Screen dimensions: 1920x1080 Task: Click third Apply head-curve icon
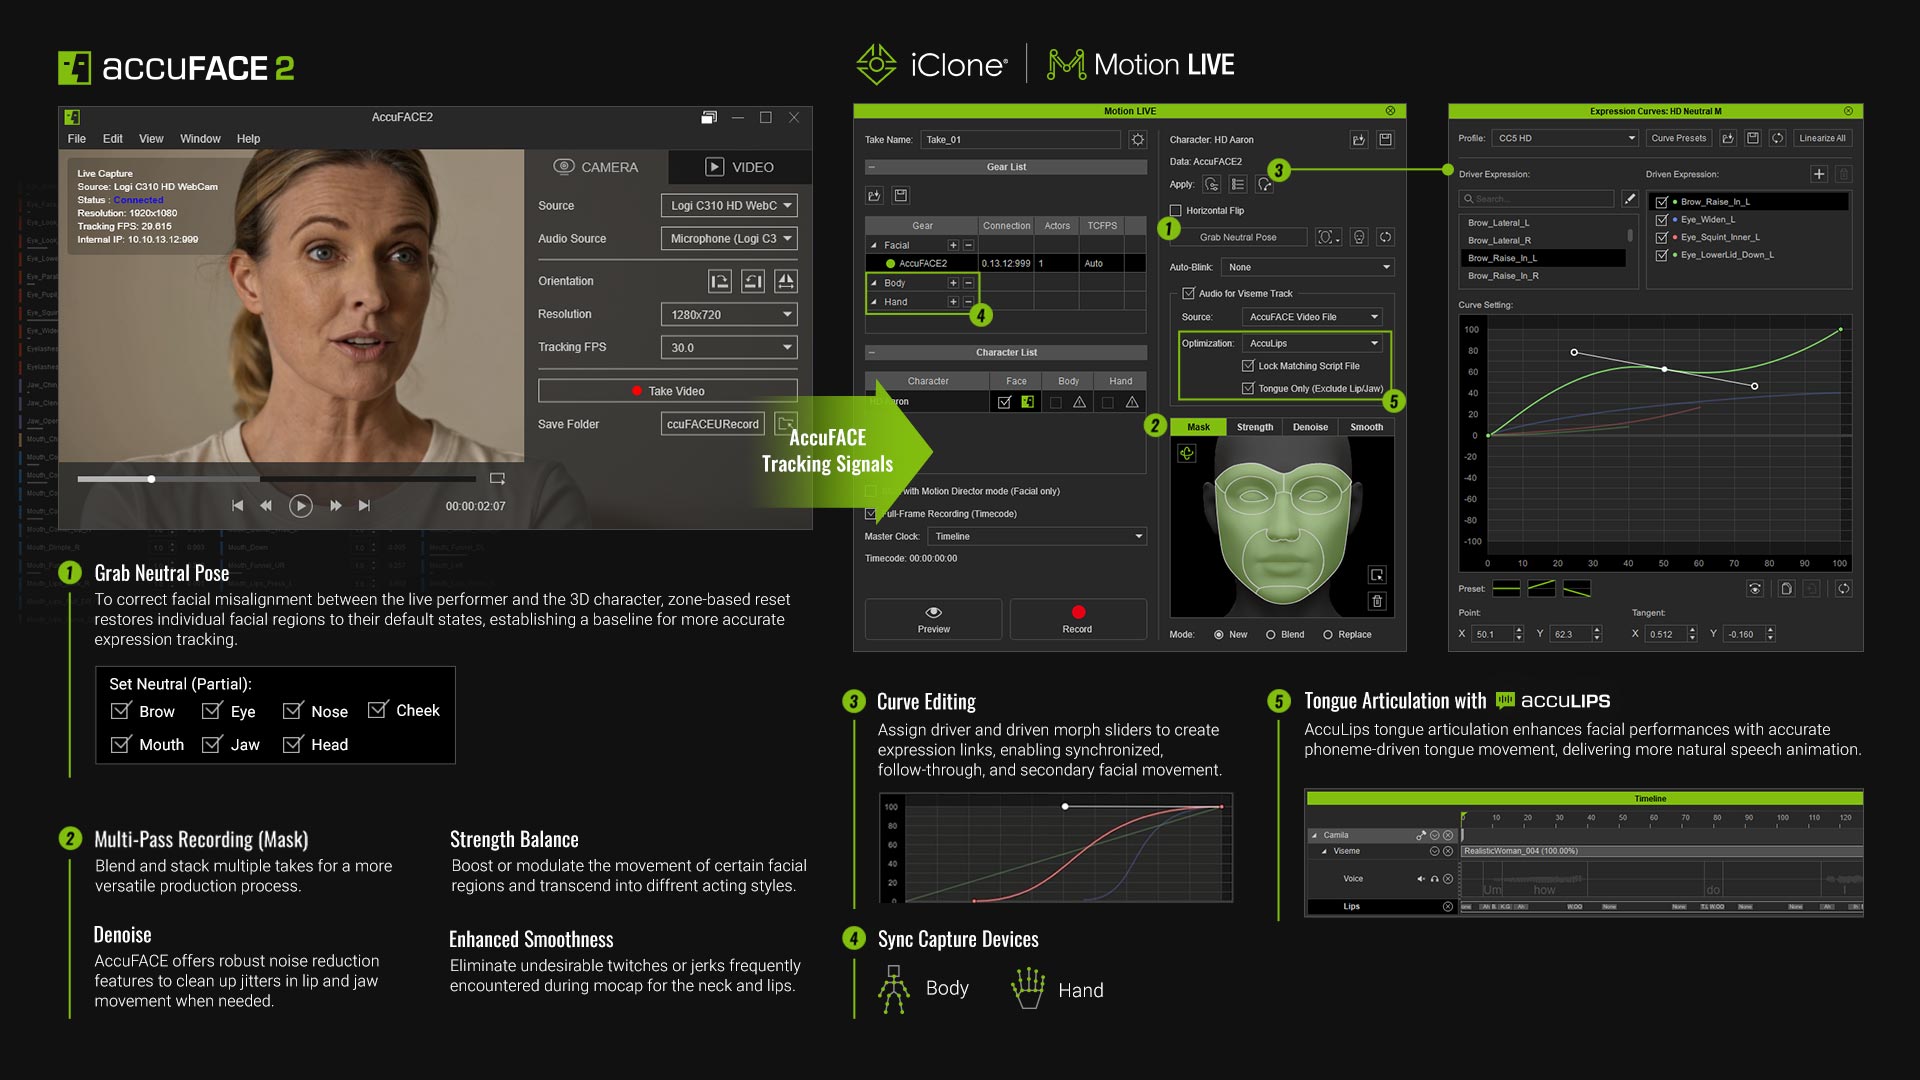[1264, 184]
